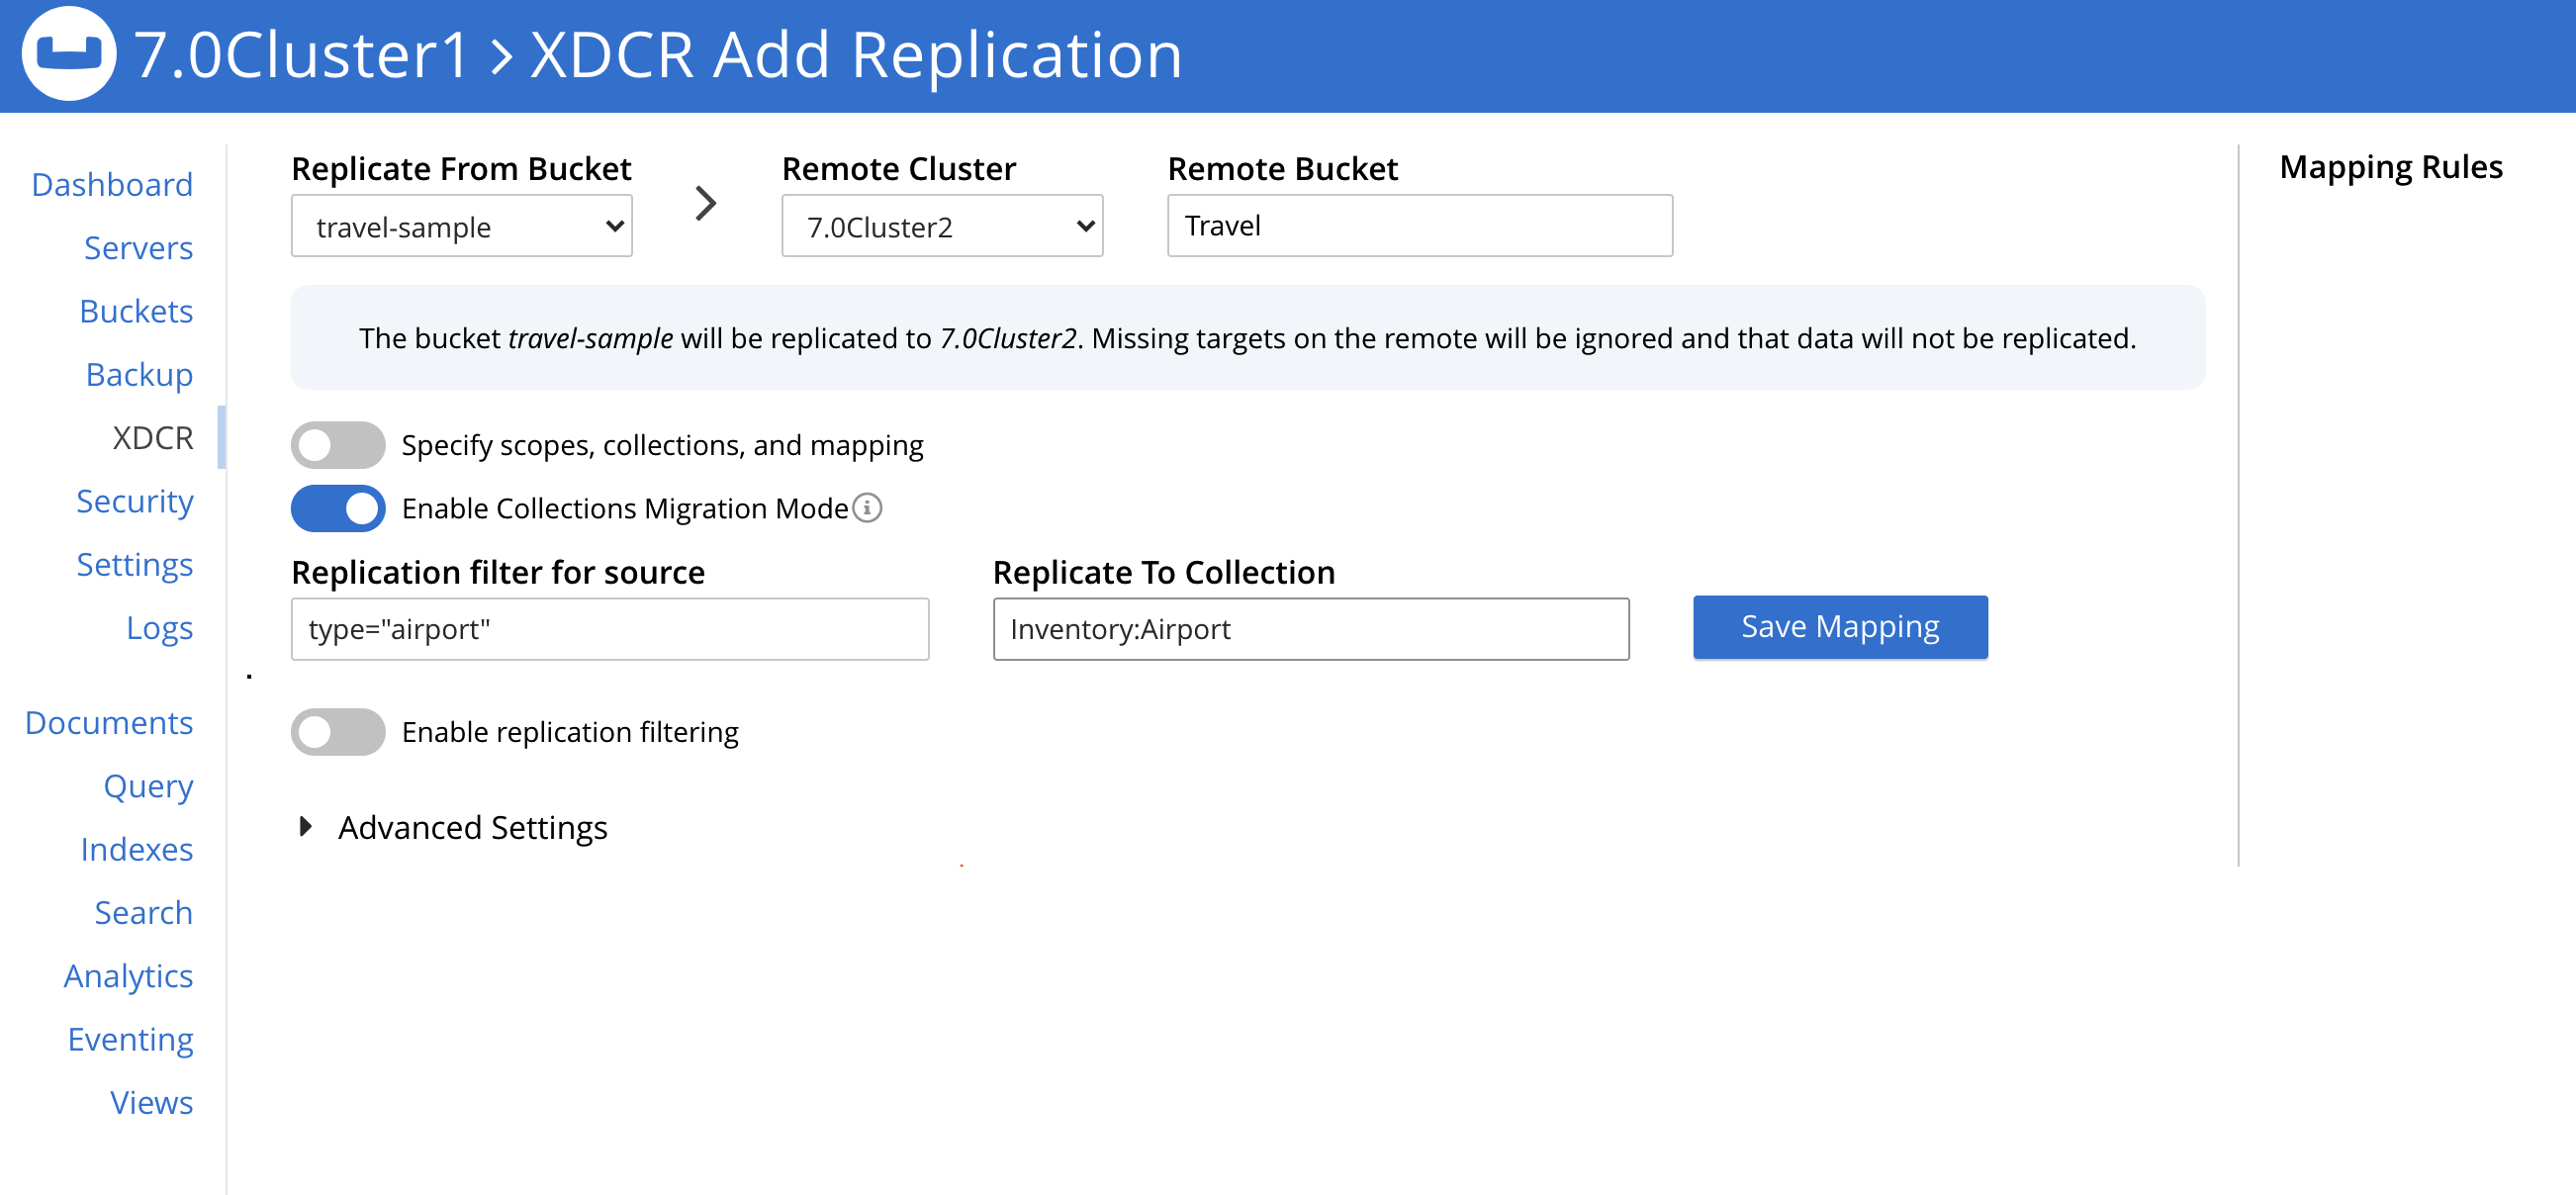The height and width of the screenshot is (1195, 2576).
Task: Click the Couchbase logo icon
Action: (68, 54)
